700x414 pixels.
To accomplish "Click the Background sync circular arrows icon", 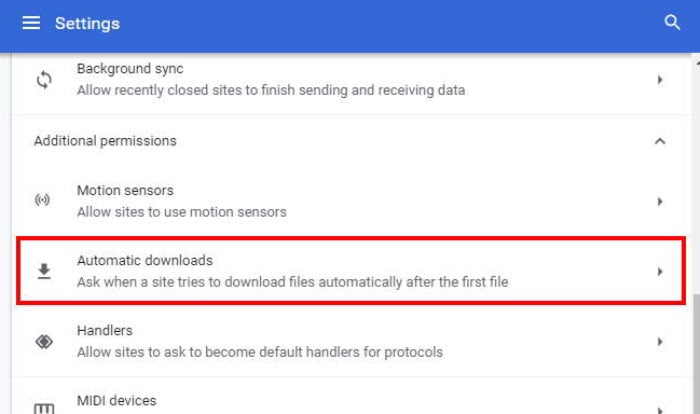I will (44, 80).
